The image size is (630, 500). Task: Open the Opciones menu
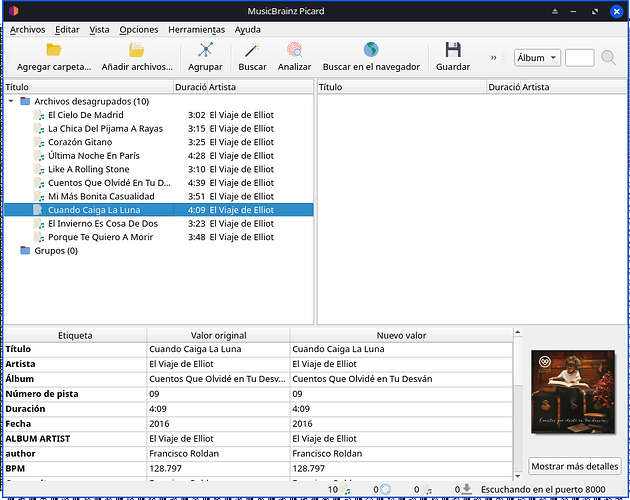coord(139,30)
